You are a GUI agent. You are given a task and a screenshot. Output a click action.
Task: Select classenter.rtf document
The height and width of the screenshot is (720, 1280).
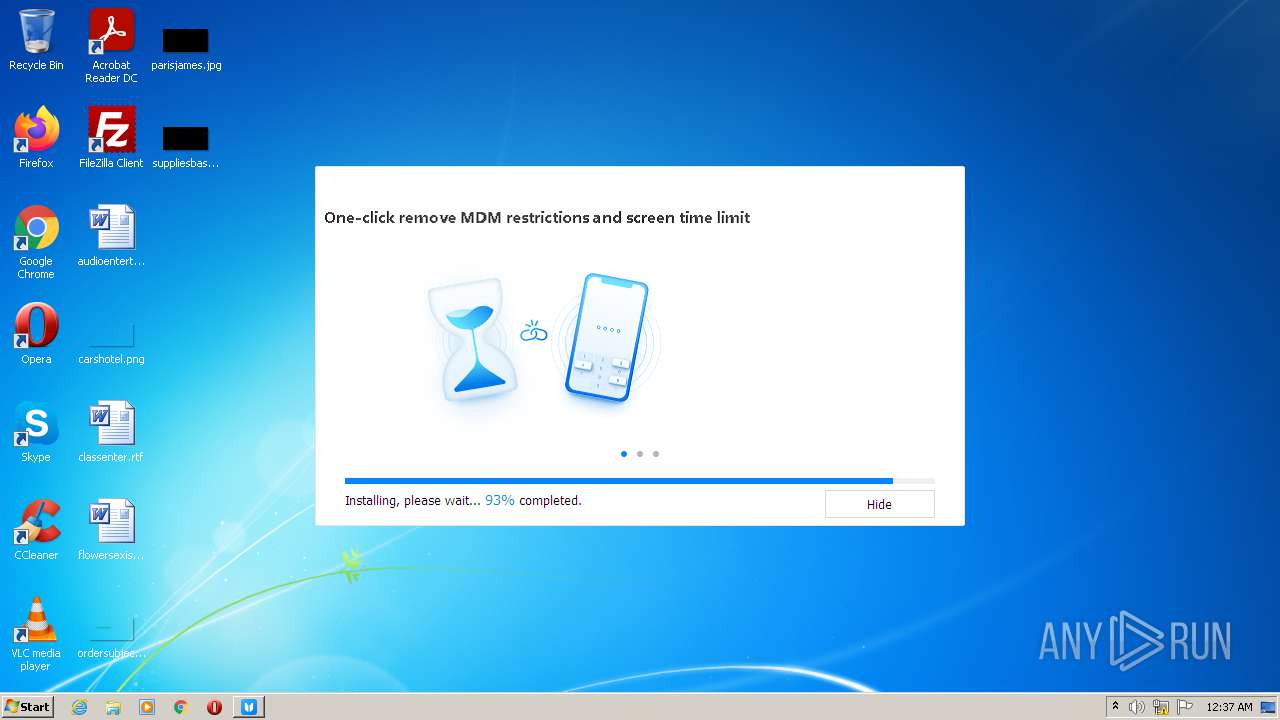click(x=111, y=431)
